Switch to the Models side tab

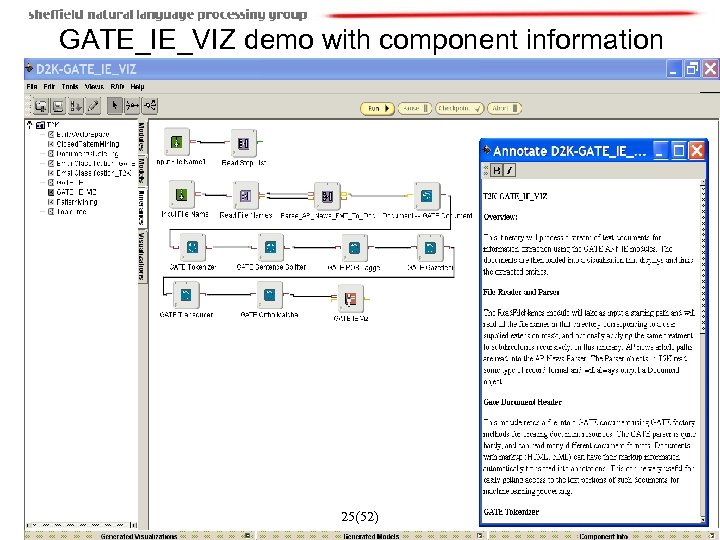[142, 170]
